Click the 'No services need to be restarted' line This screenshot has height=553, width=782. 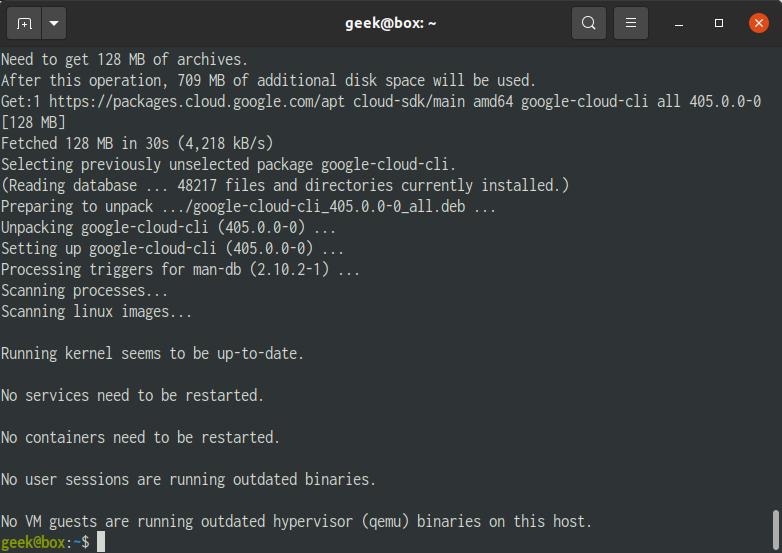(132, 395)
